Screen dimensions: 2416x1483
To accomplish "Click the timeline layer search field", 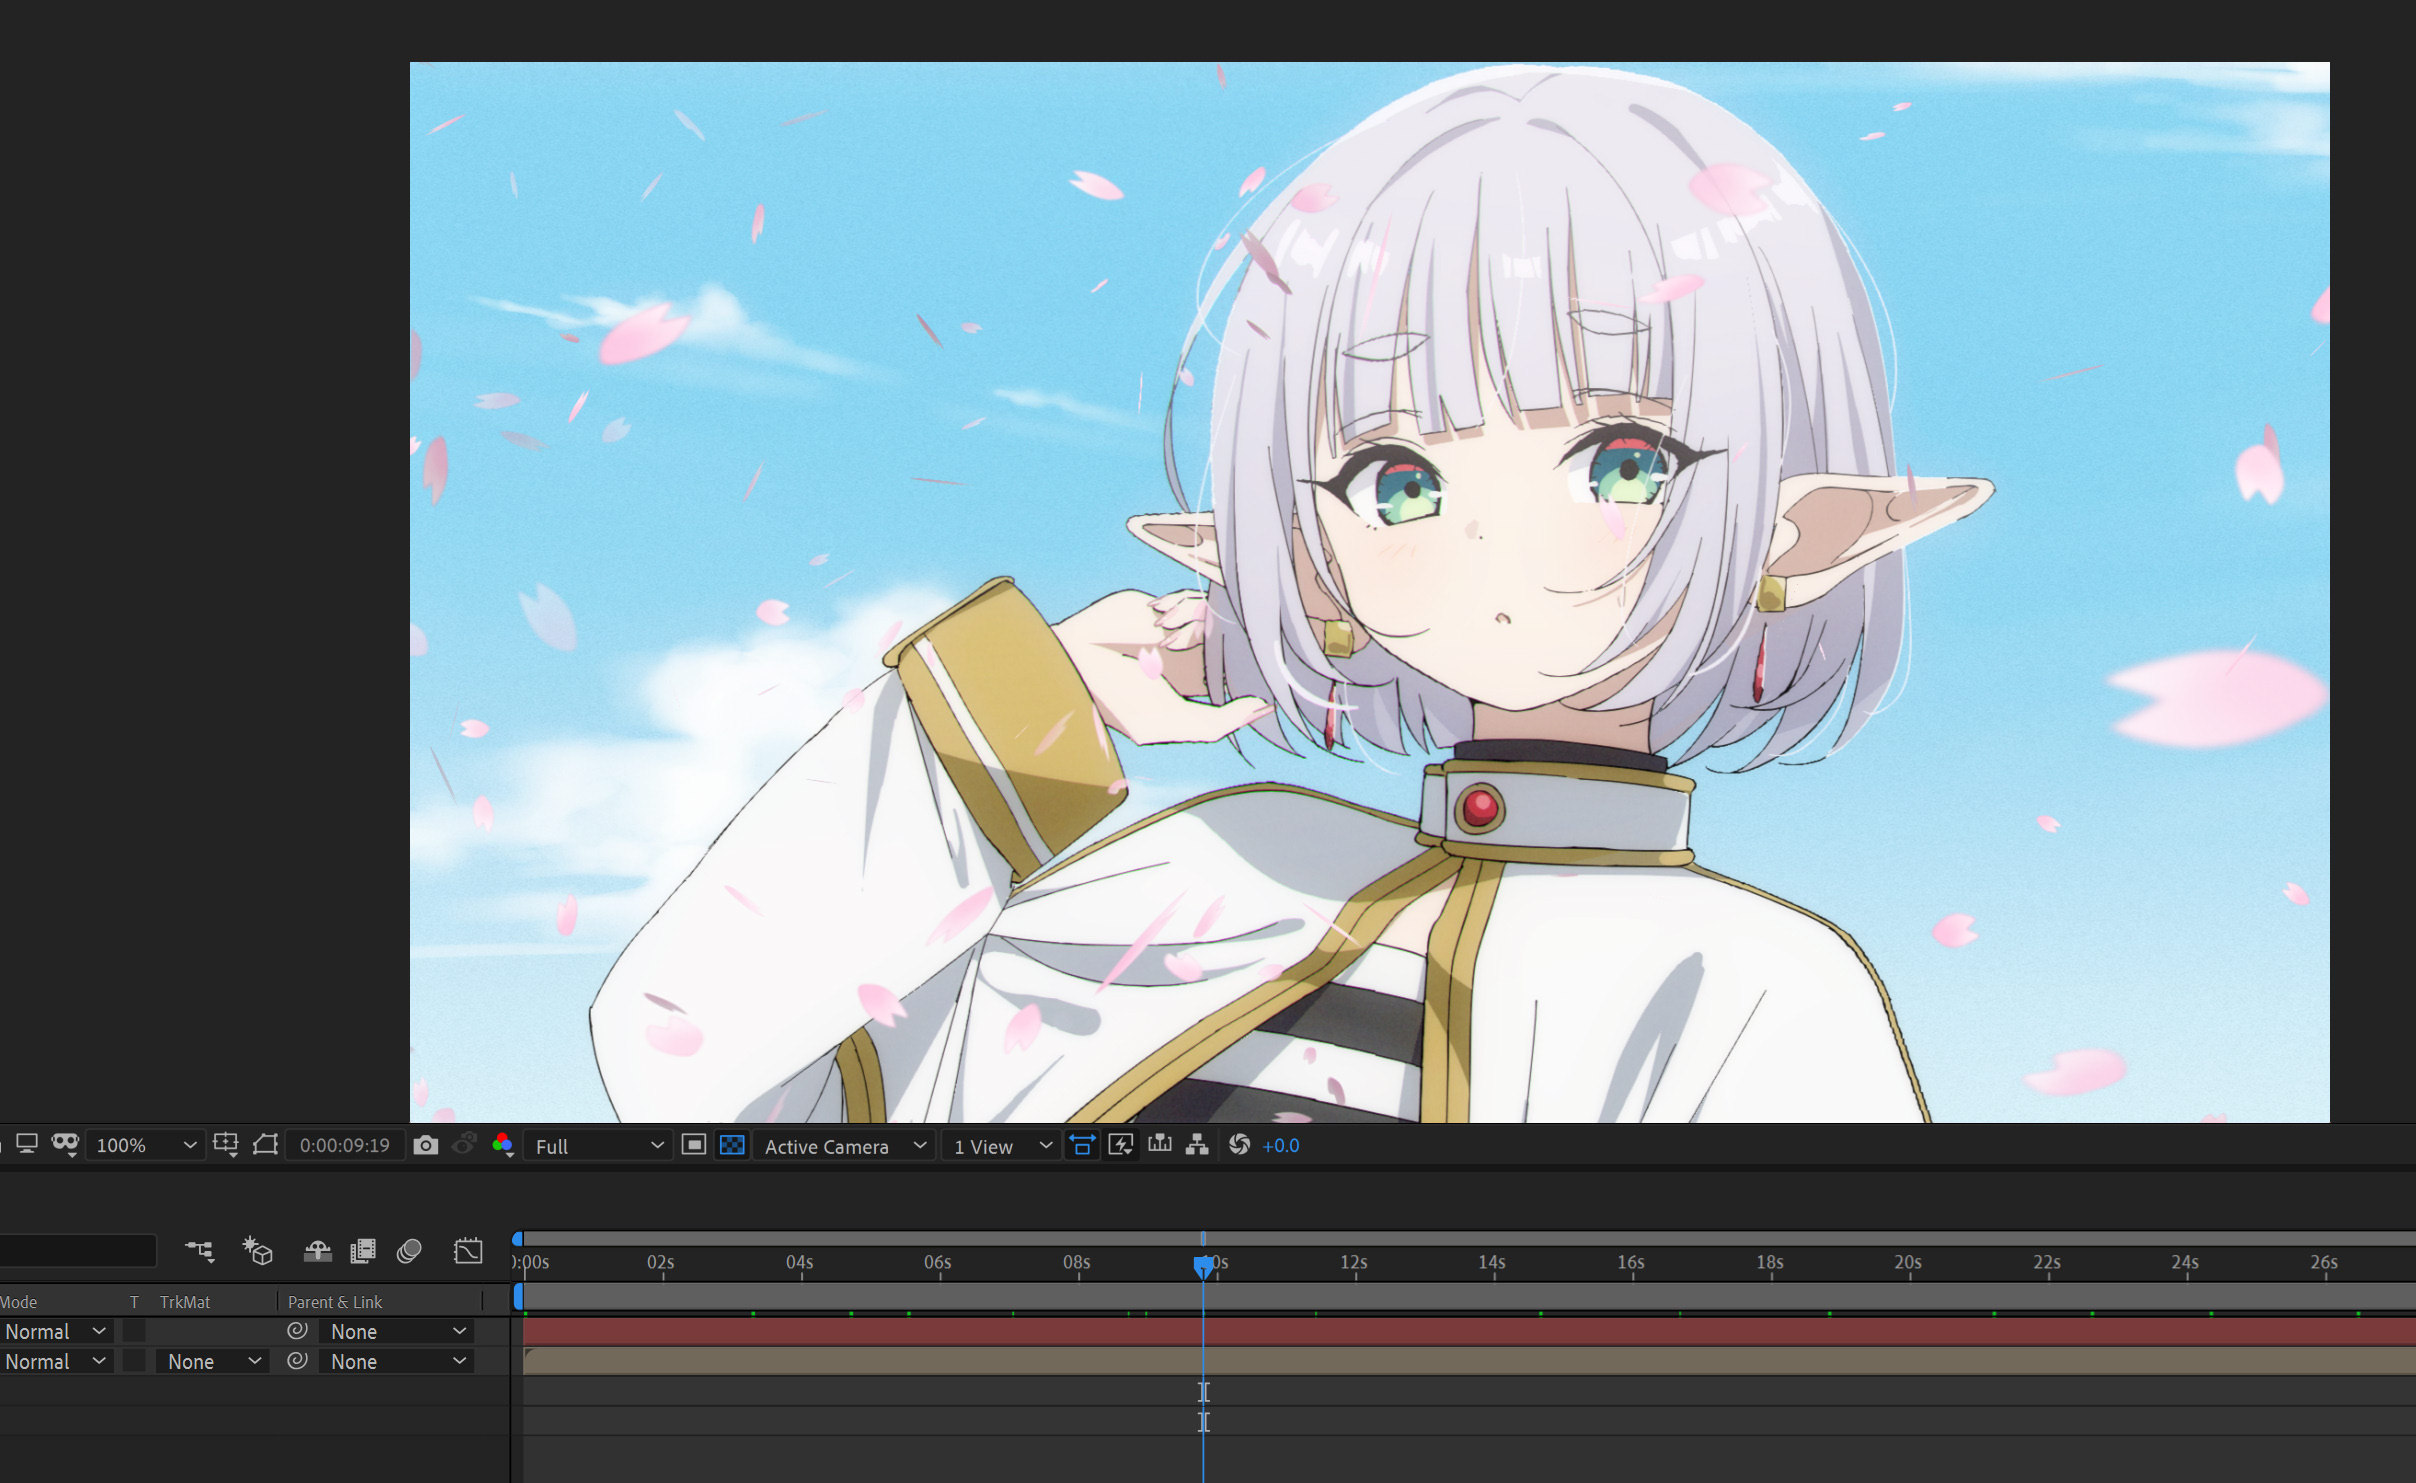I will [78, 1250].
